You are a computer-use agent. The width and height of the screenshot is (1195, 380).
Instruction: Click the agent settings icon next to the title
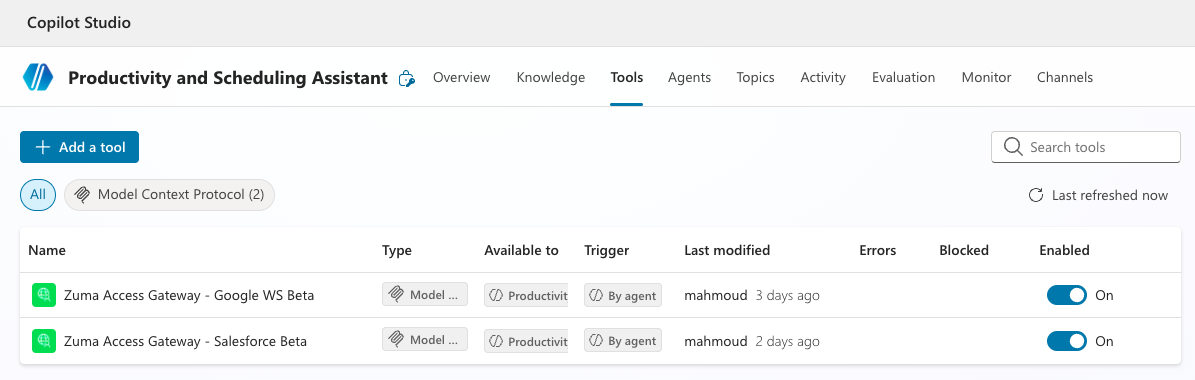pos(407,78)
